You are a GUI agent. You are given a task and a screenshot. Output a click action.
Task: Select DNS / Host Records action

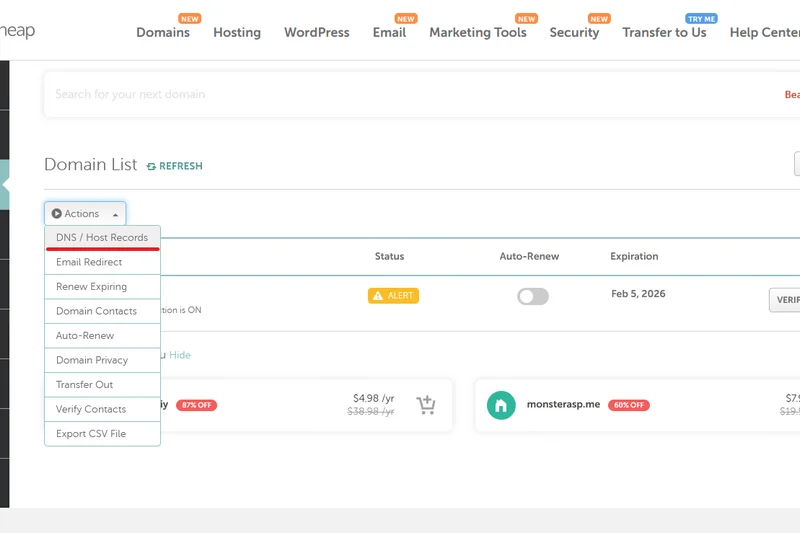pos(103,238)
